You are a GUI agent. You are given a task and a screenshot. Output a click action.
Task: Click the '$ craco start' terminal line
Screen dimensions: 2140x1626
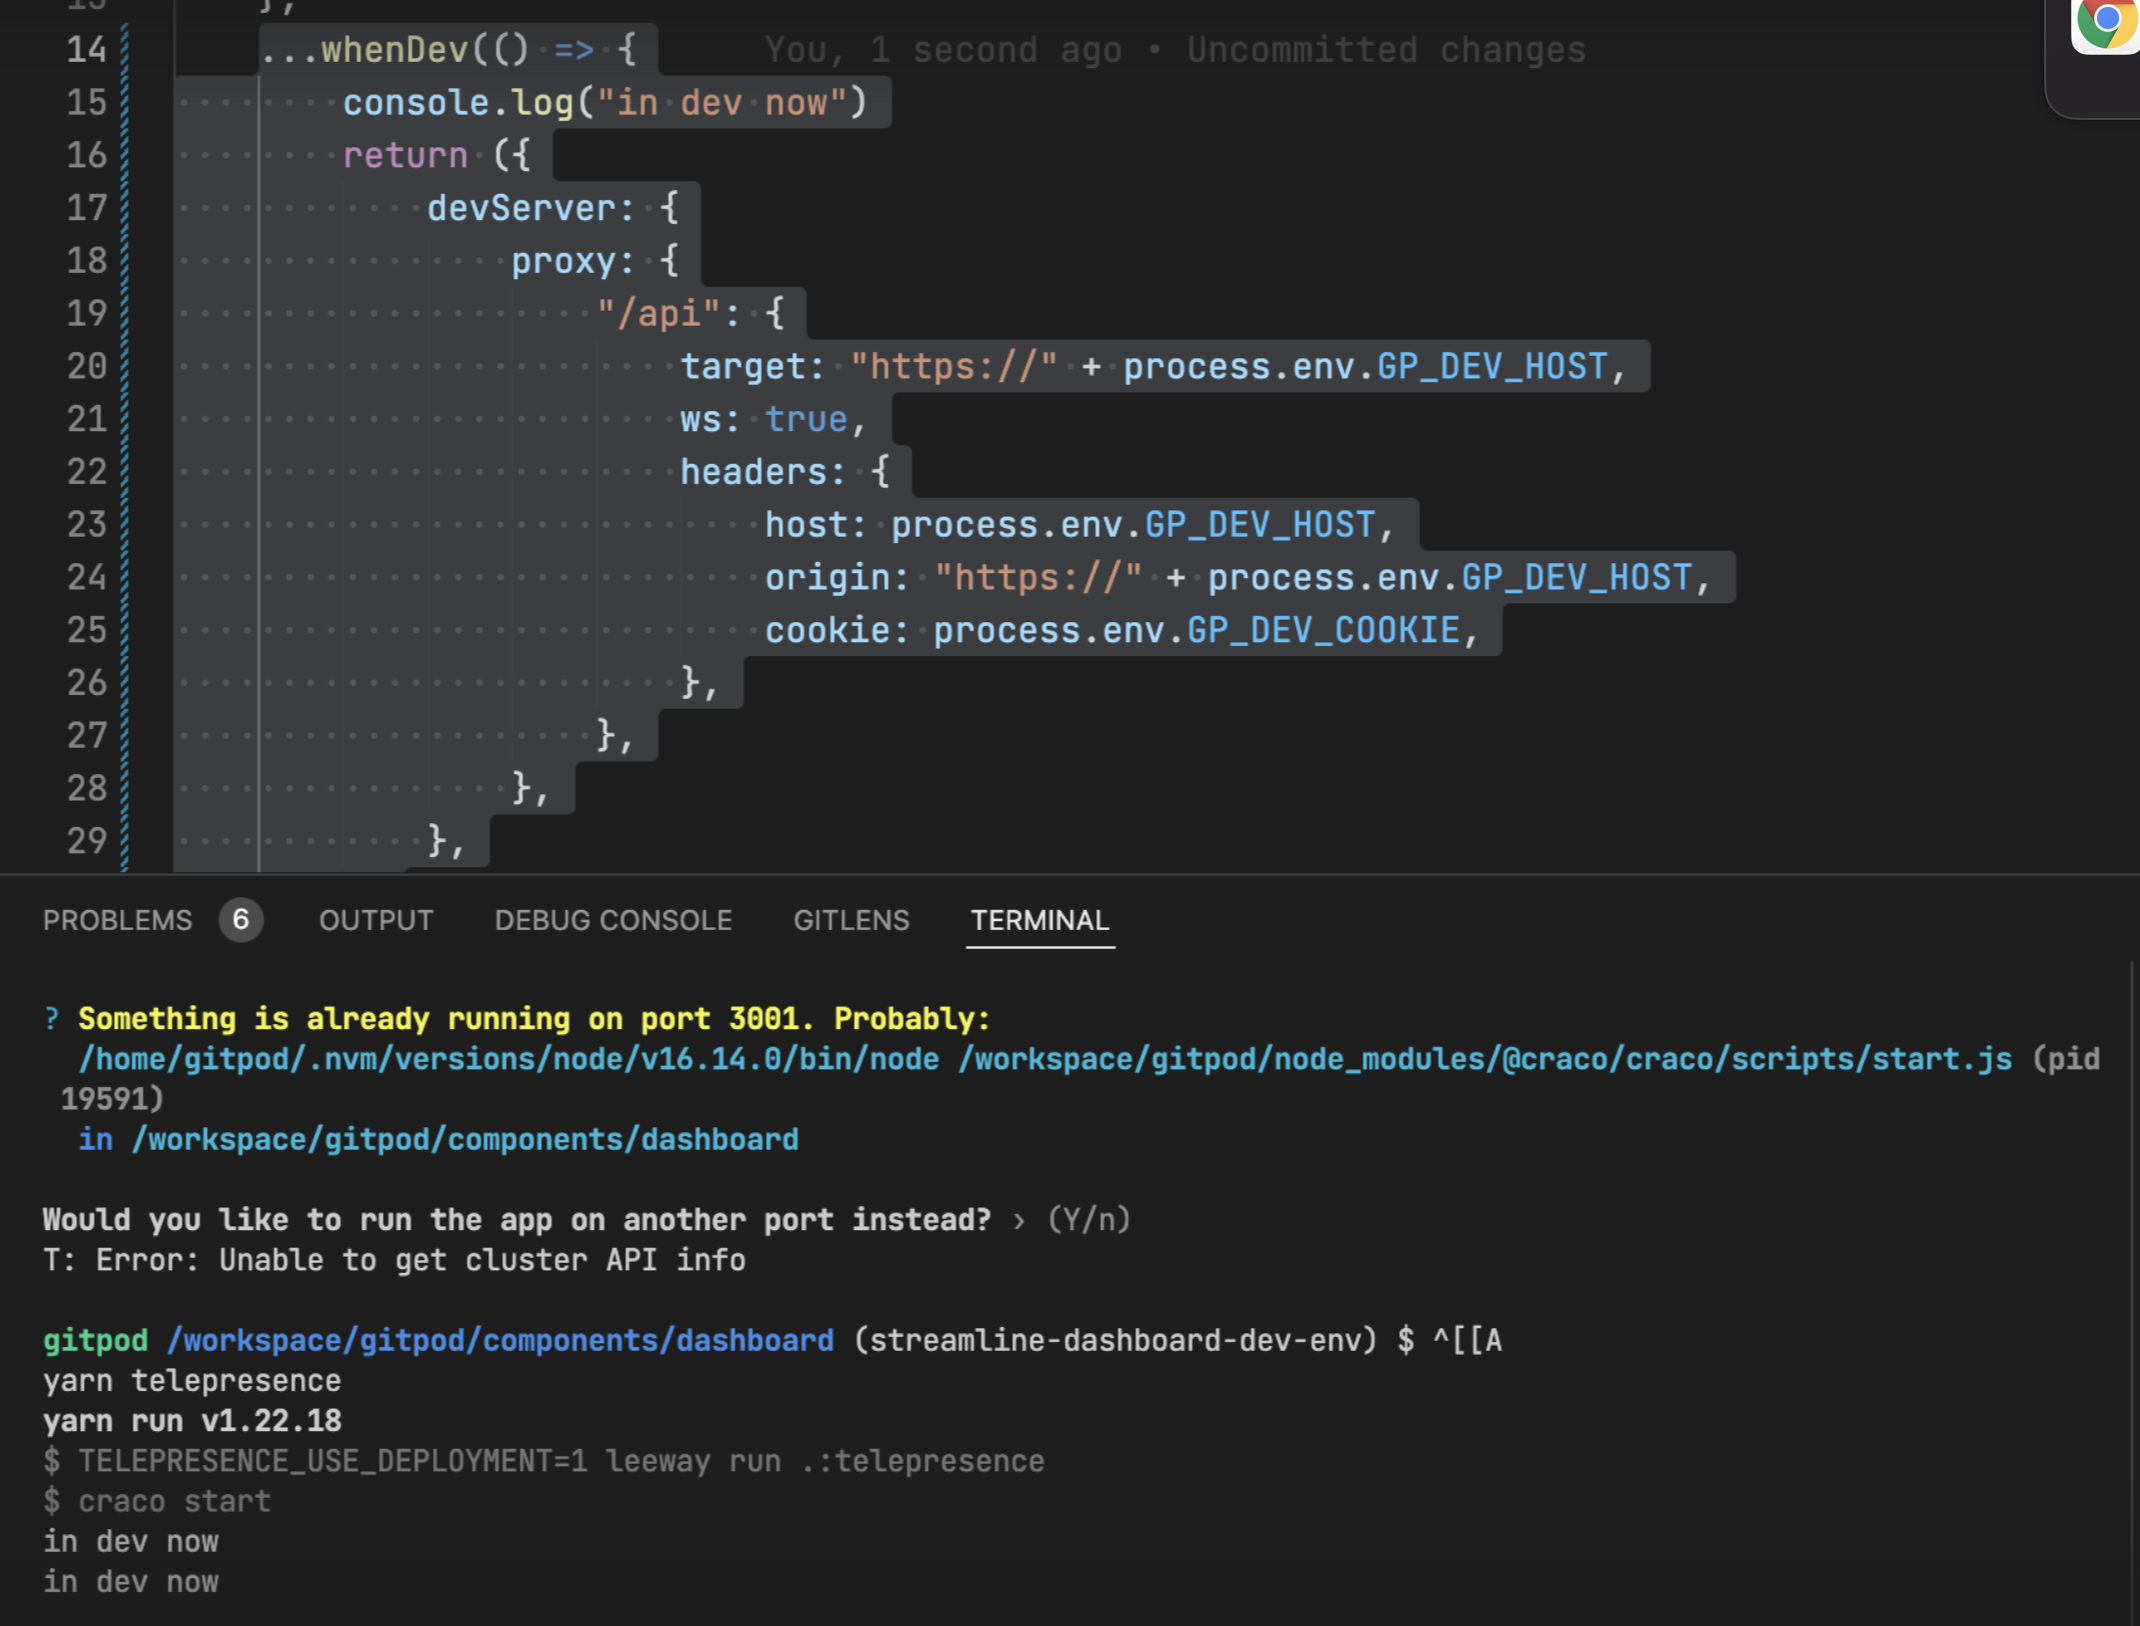point(157,1502)
